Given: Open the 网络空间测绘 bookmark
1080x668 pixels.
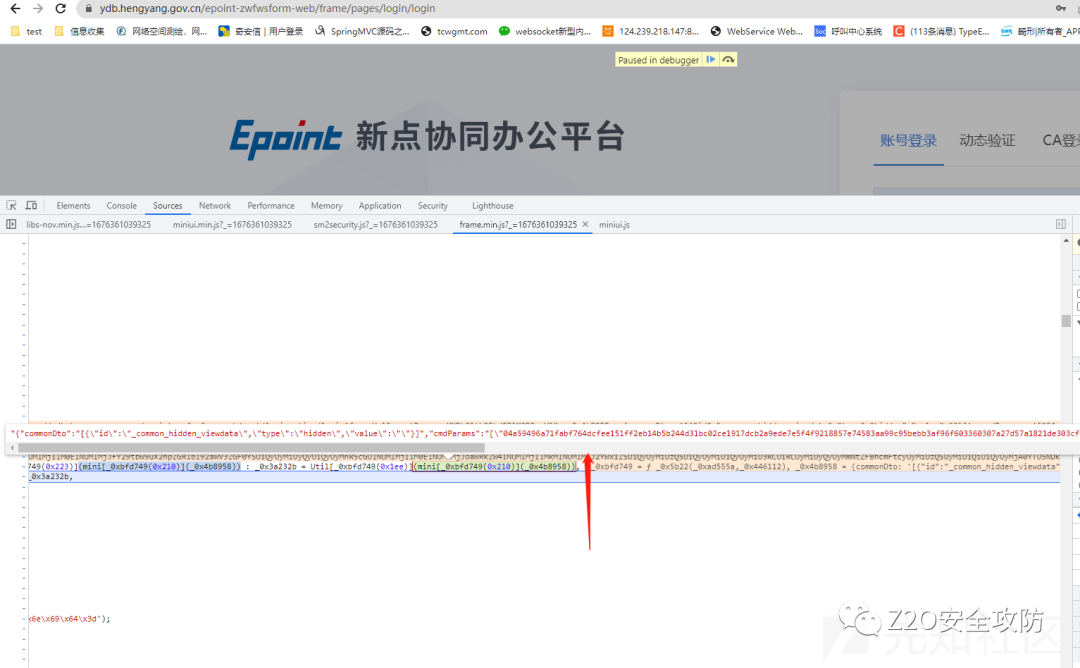Looking at the screenshot, I should pyautogui.click(x=162, y=31).
